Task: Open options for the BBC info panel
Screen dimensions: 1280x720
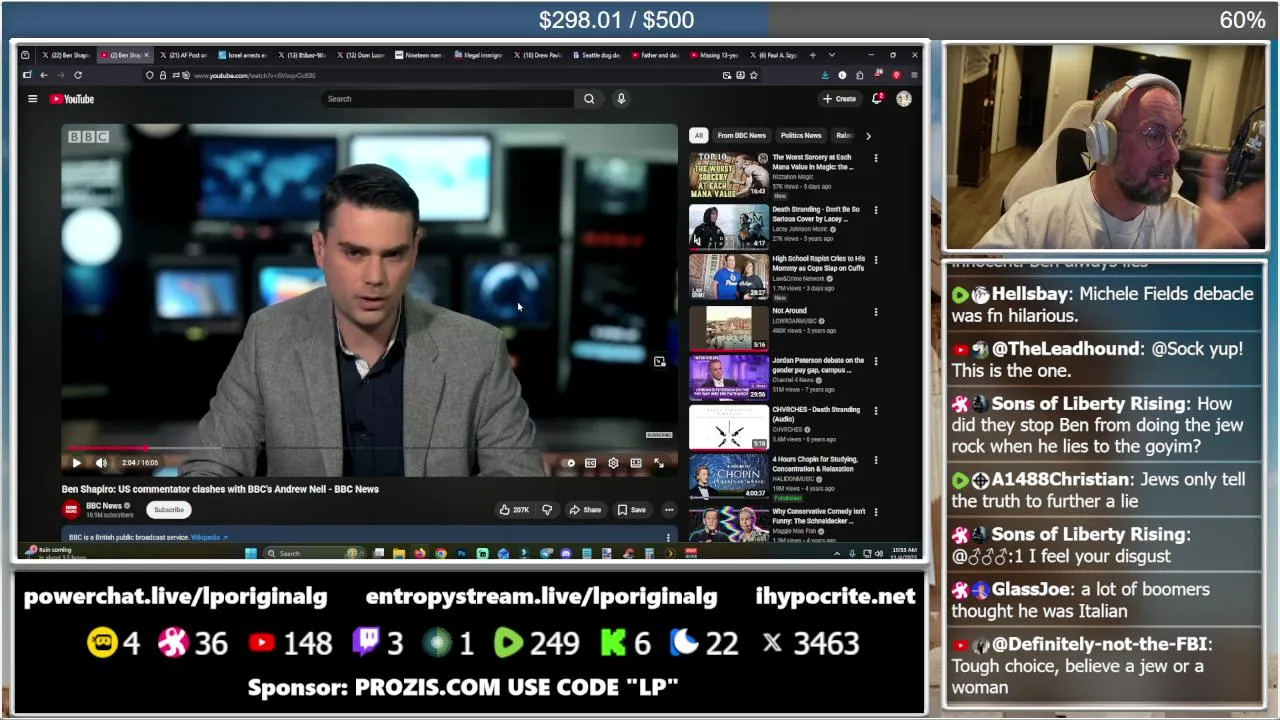Action: [668, 538]
